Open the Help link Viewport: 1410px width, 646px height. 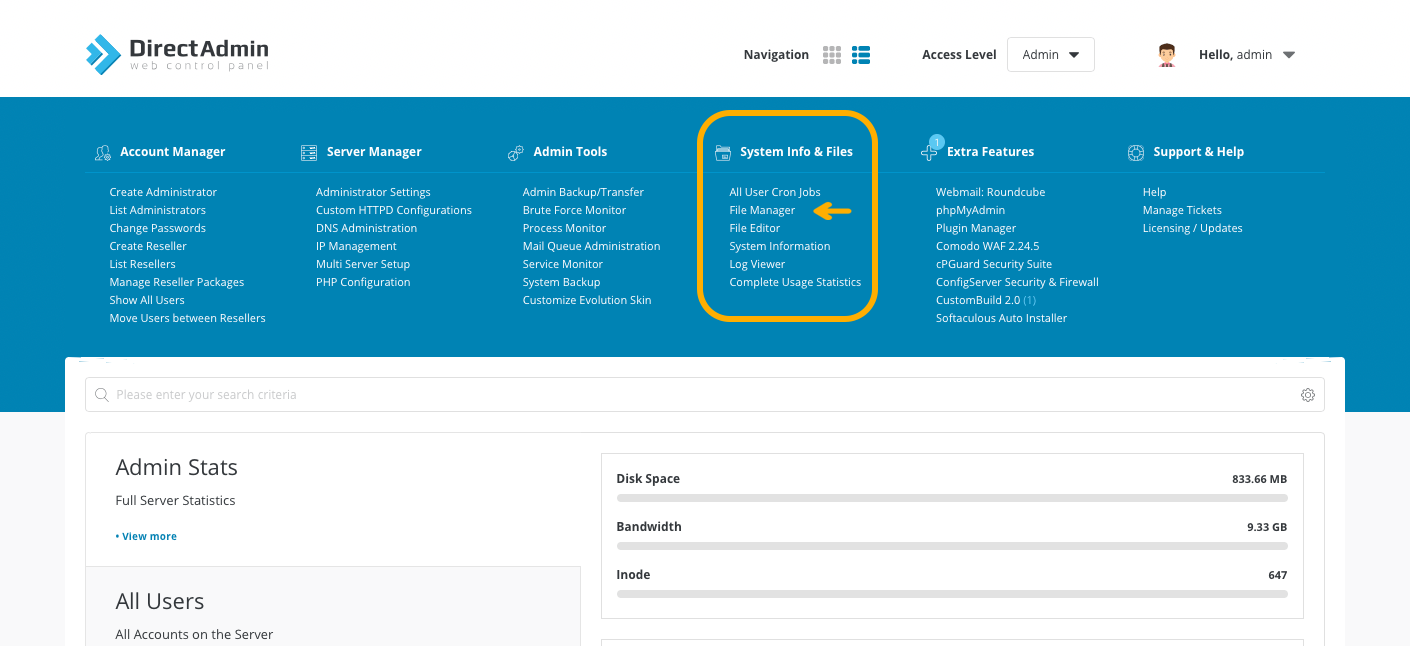click(1154, 192)
